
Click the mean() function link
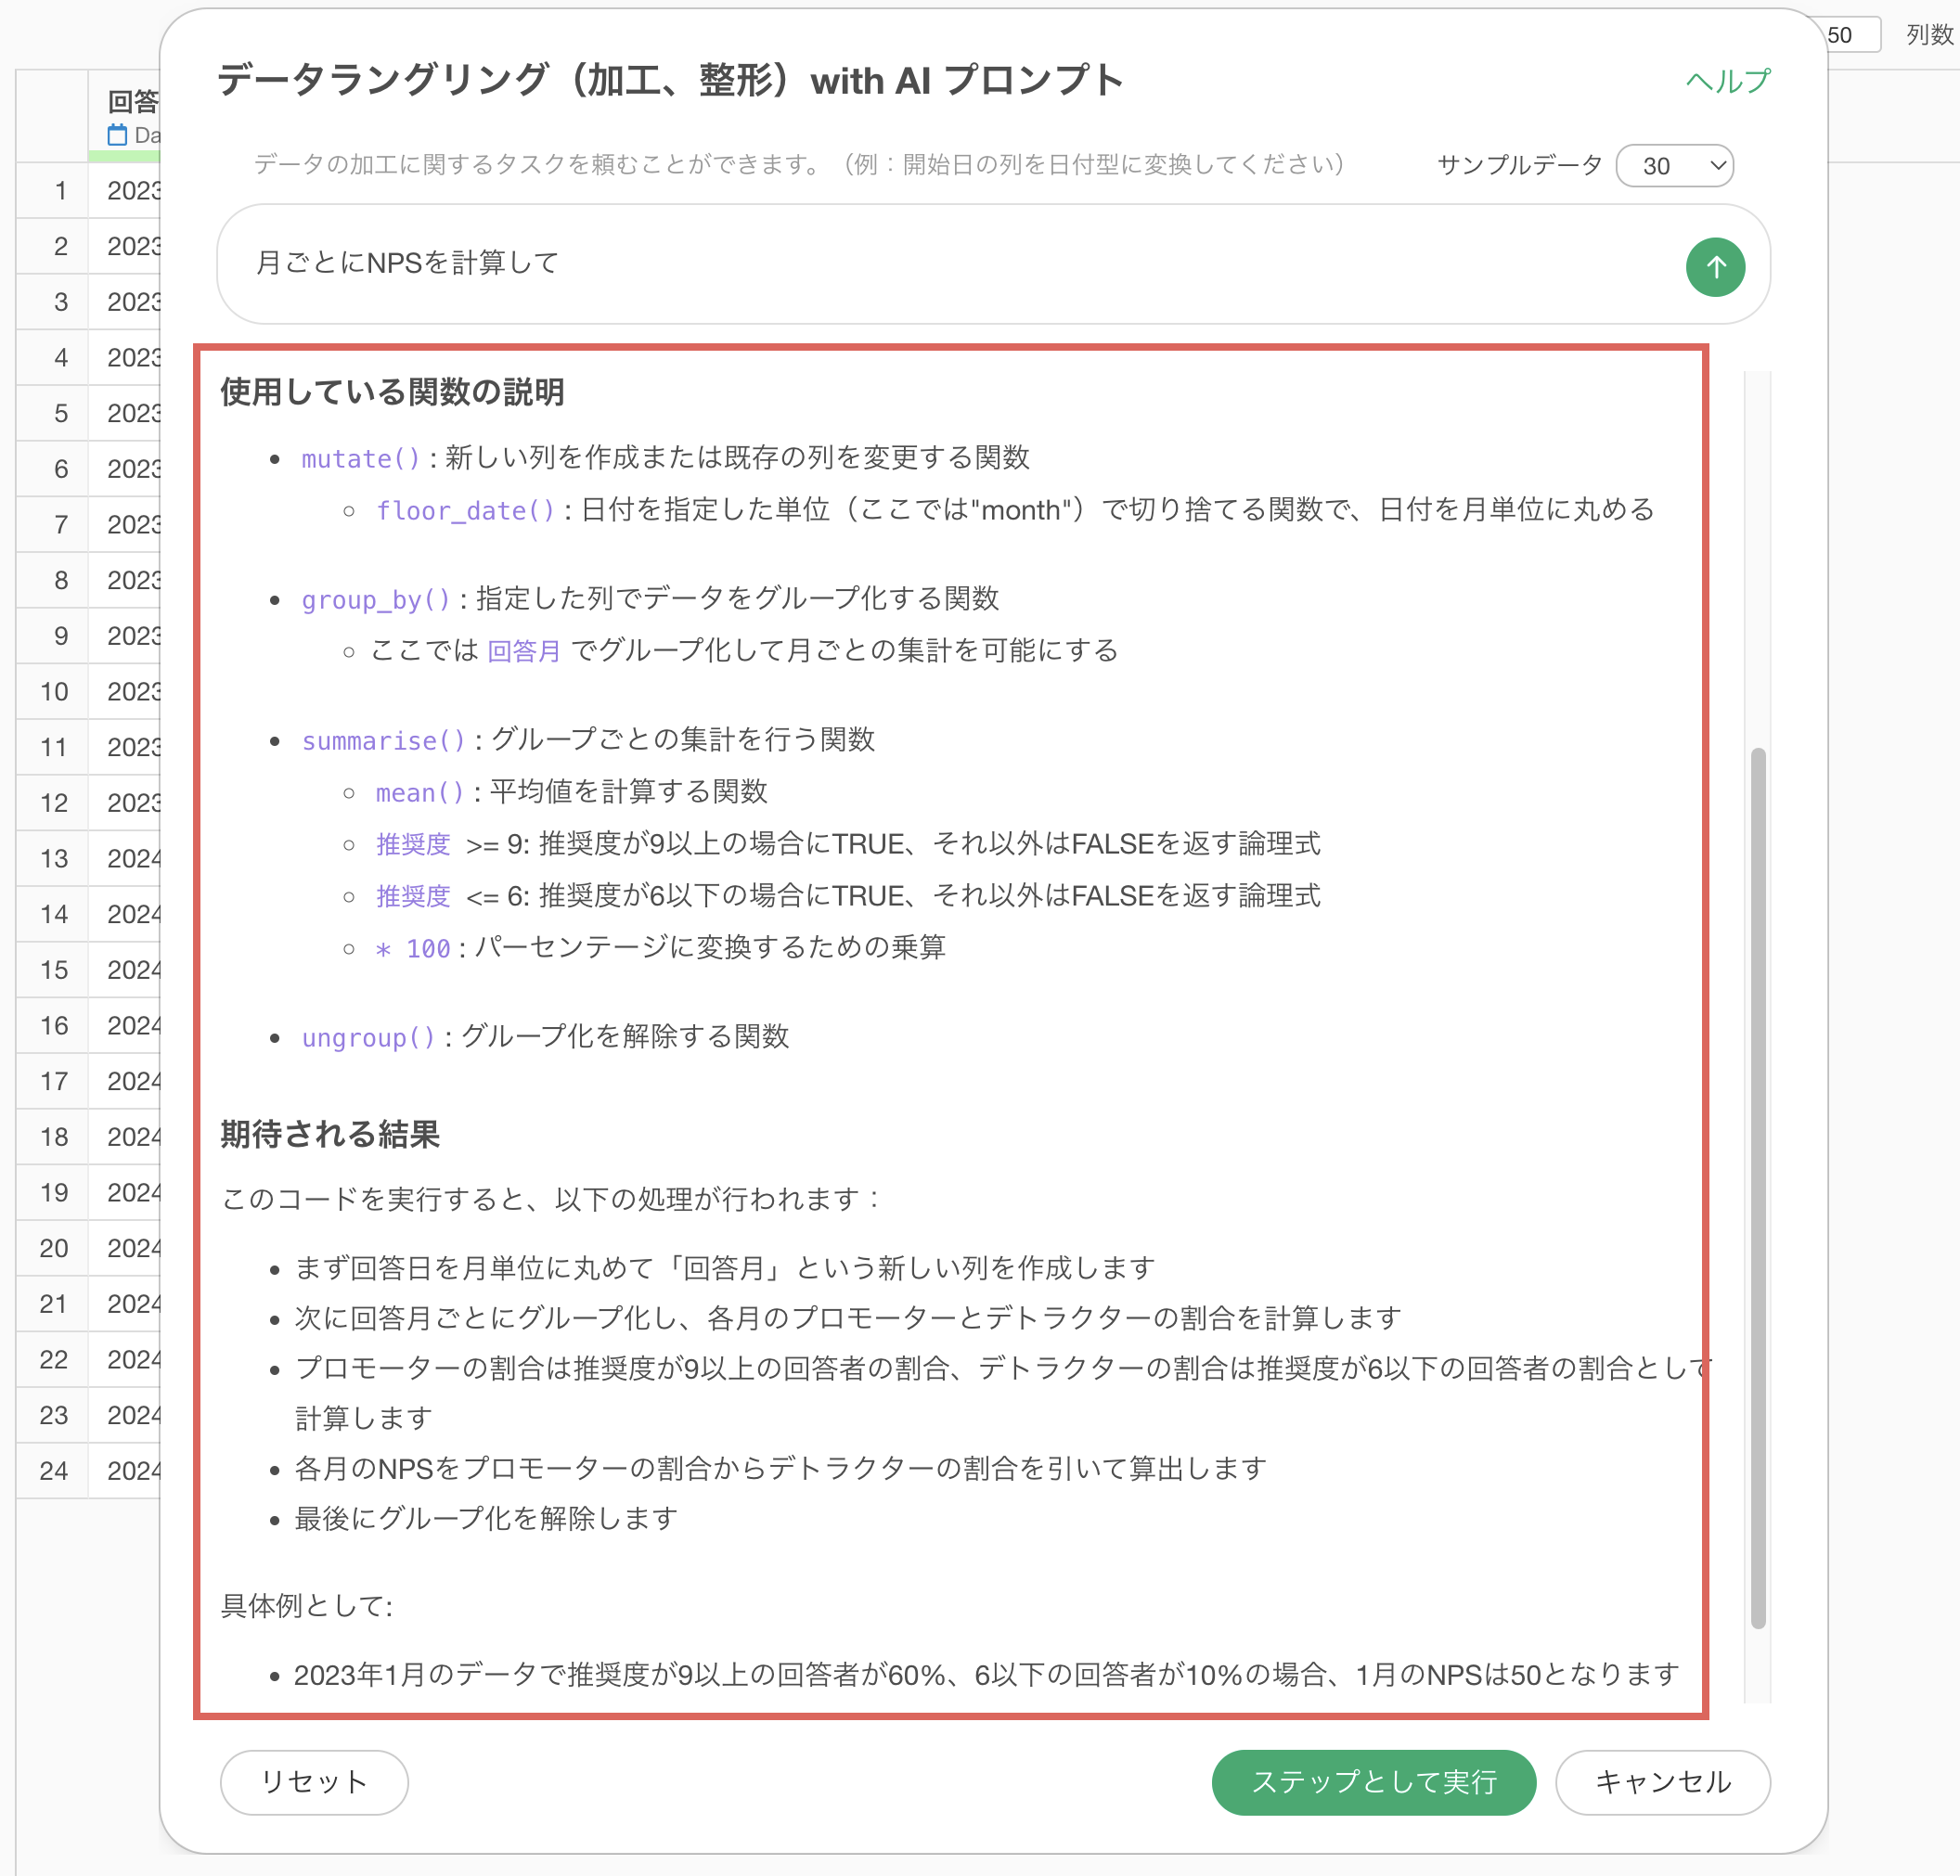(420, 793)
